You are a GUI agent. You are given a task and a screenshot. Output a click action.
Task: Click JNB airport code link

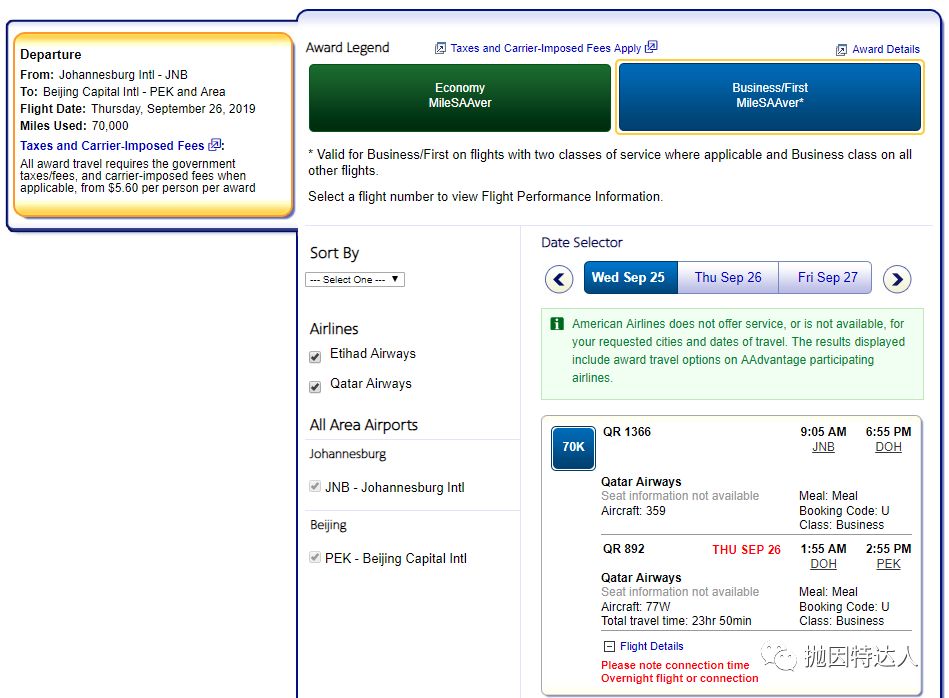[823, 447]
